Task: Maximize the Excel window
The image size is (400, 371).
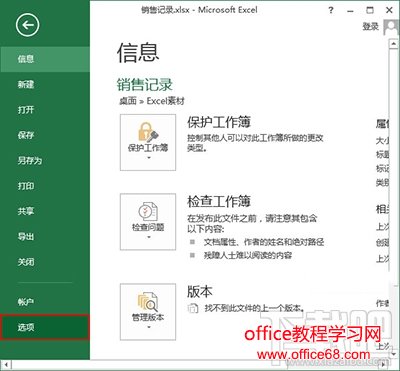Action: pyautogui.click(x=370, y=10)
